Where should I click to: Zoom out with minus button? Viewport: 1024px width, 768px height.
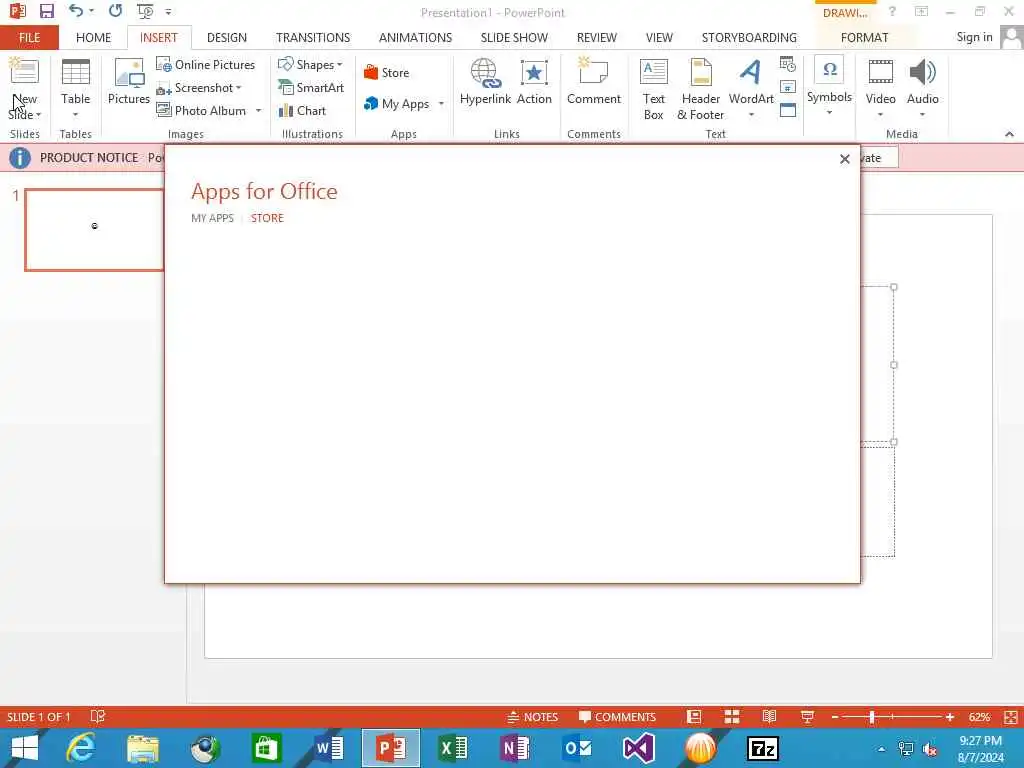[835, 716]
